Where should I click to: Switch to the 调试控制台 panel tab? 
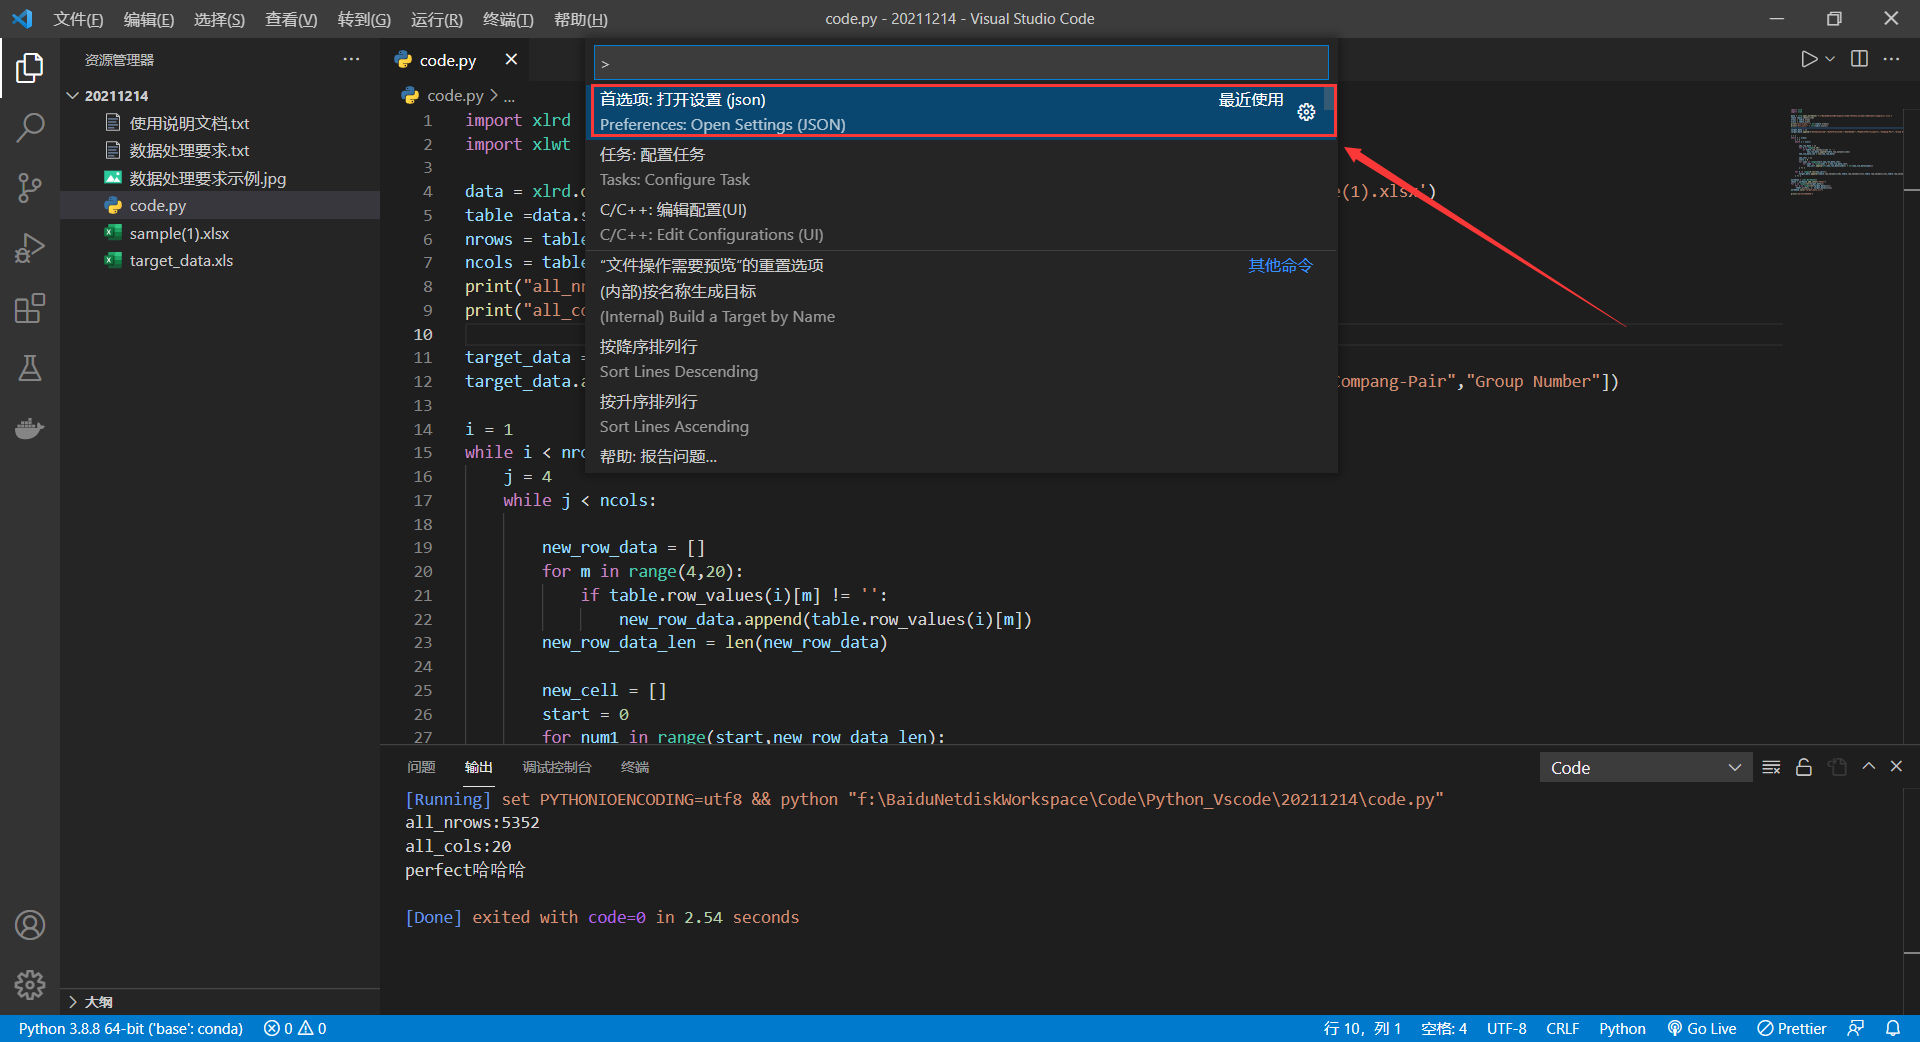click(x=557, y=767)
